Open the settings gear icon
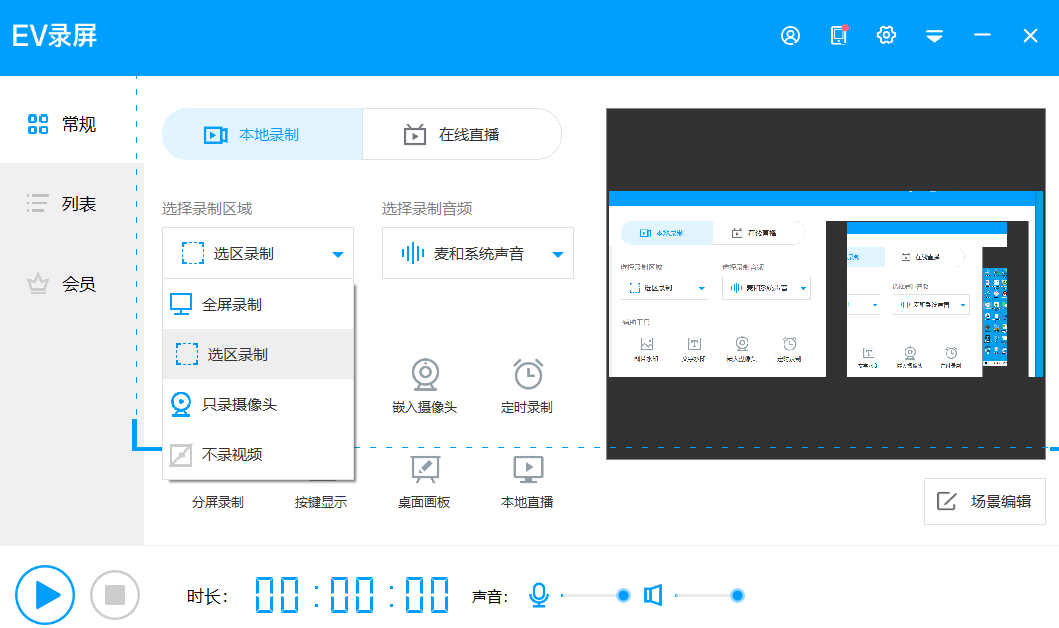Image resolution: width=1059 pixels, height=628 pixels. click(x=886, y=35)
